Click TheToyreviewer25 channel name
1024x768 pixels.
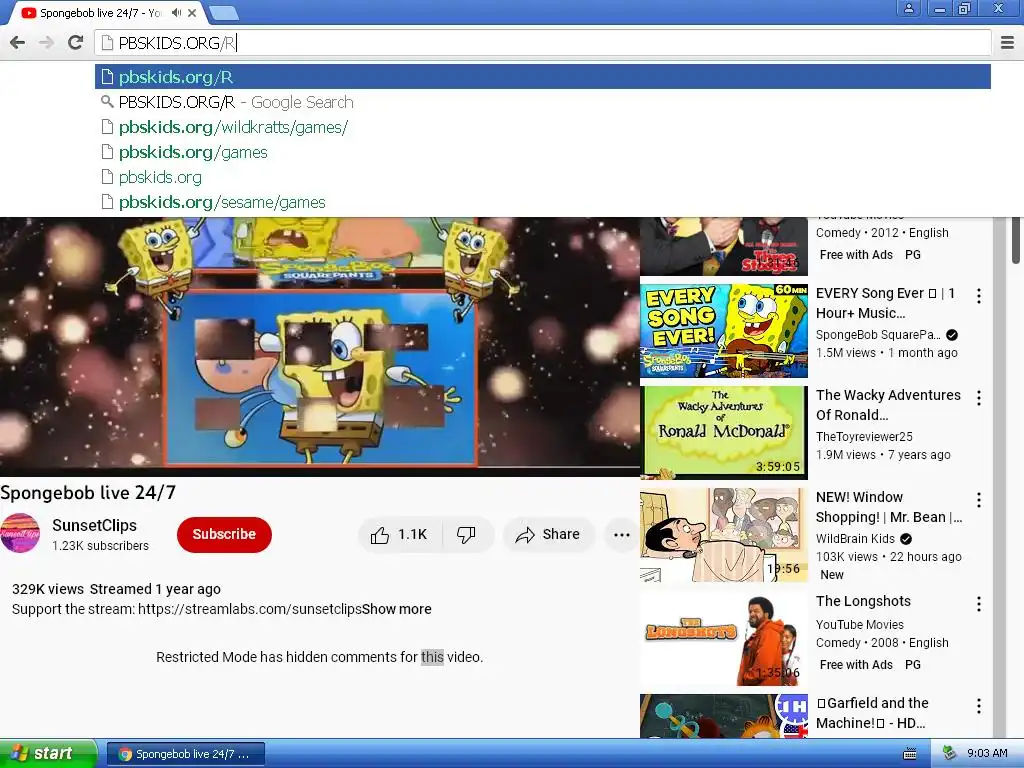pyautogui.click(x=864, y=437)
